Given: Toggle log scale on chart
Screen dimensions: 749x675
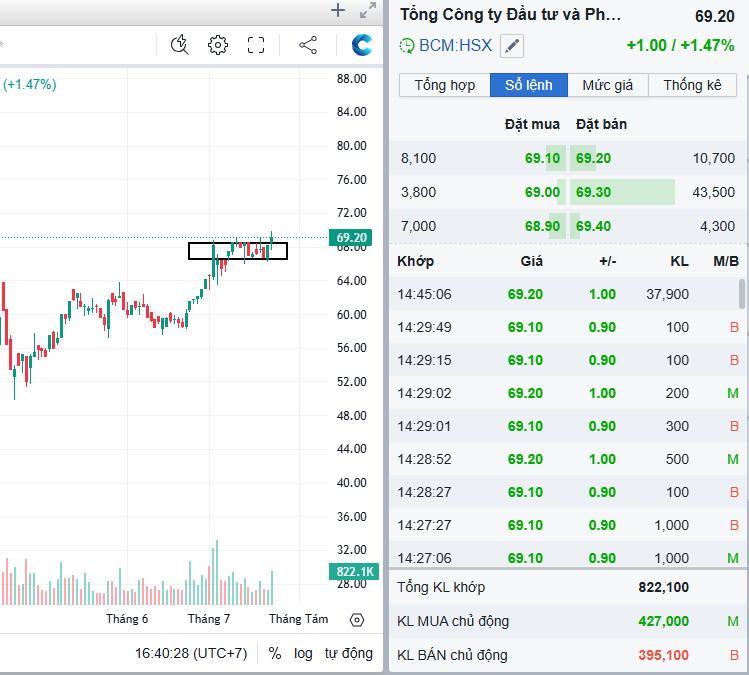Looking at the screenshot, I should click(x=303, y=653).
